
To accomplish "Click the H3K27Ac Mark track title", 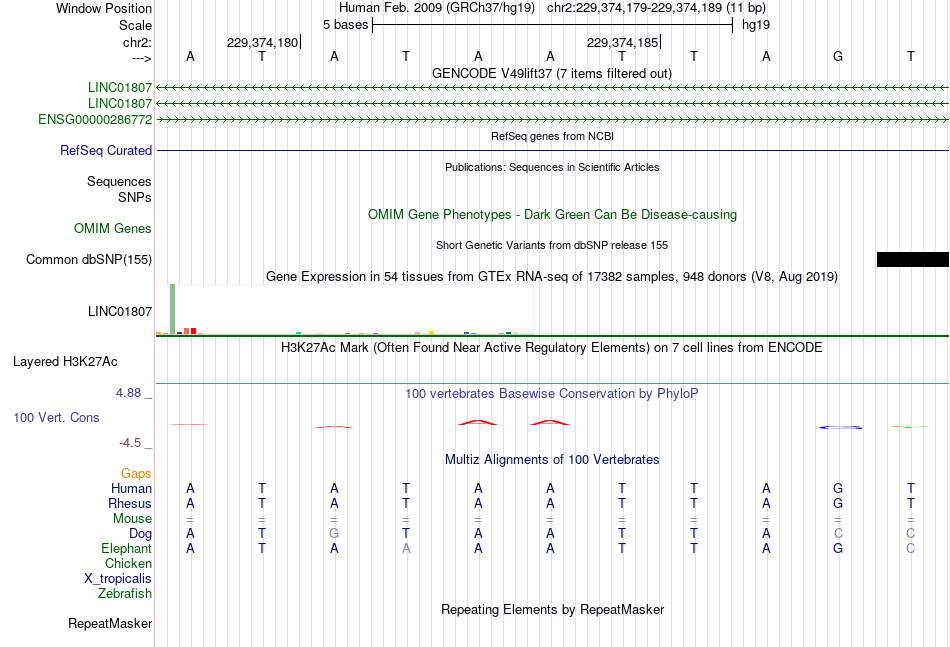I will tap(552, 348).
